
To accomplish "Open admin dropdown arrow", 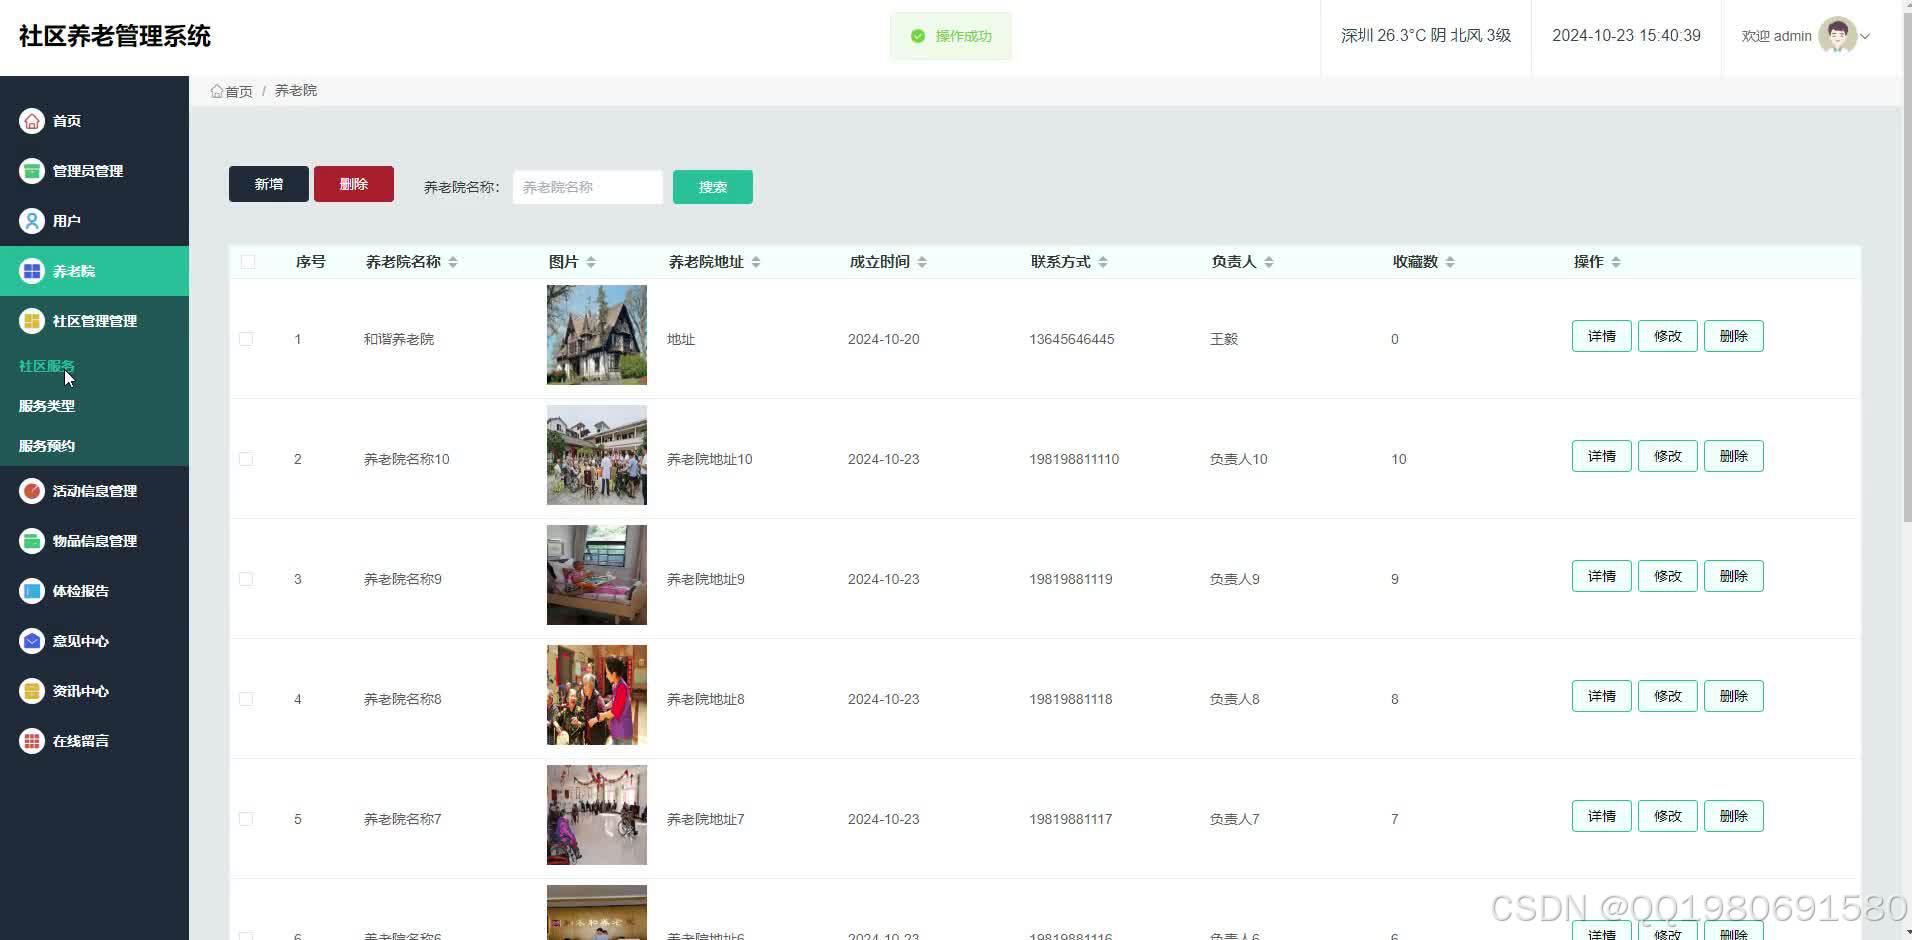I will click(x=1865, y=36).
